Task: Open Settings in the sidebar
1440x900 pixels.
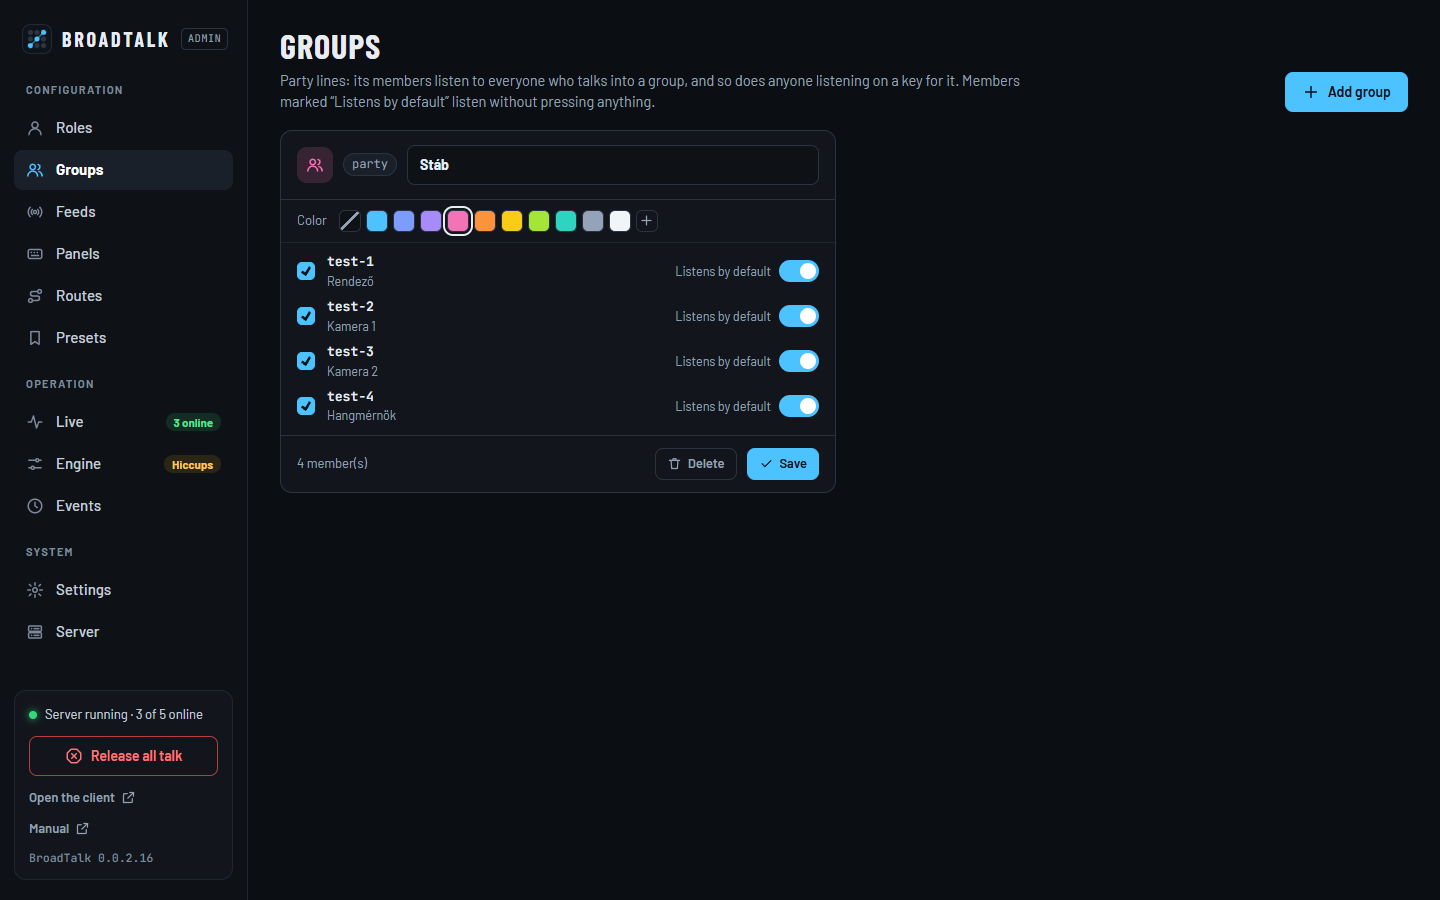Action: coord(123,590)
